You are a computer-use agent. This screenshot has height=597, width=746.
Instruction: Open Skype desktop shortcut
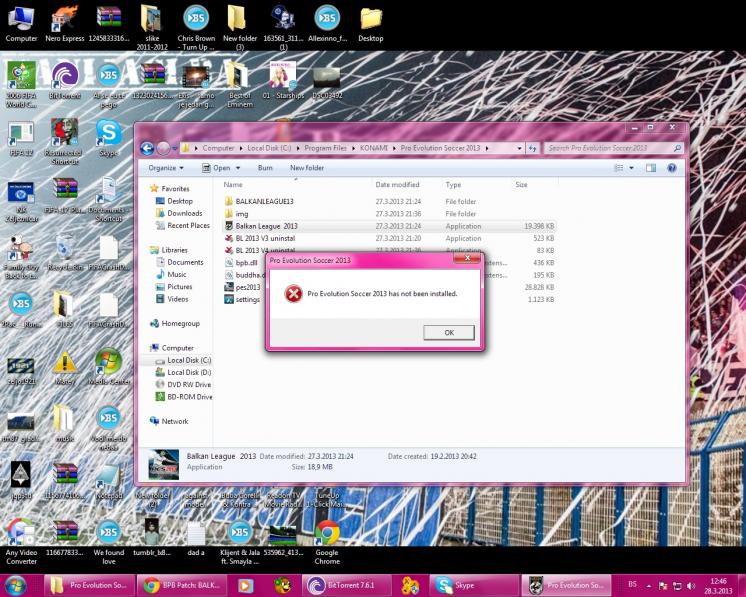pos(108,138)
